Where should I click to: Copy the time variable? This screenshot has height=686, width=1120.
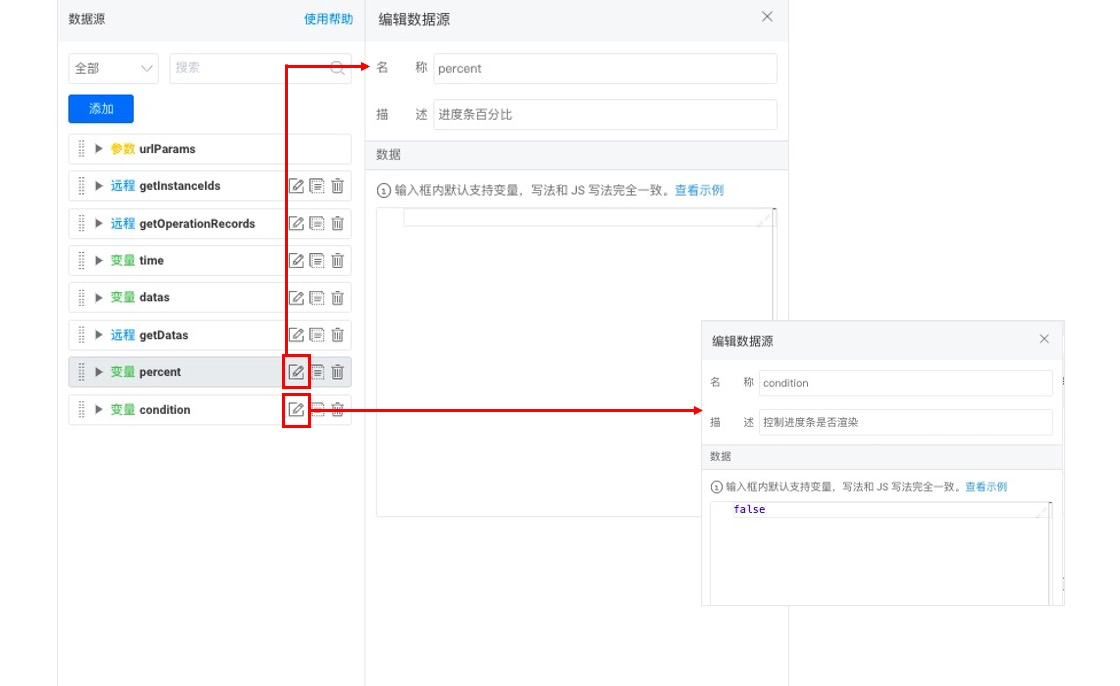click(x=316, y=260)
